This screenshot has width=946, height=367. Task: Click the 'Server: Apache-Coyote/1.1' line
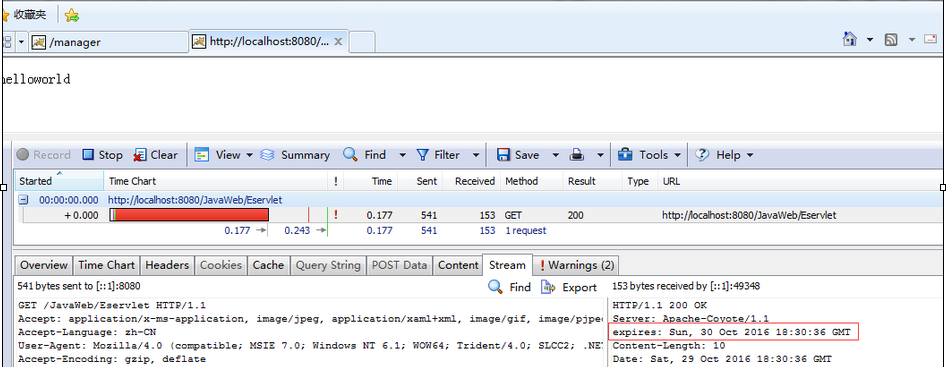(x=690, y=319)
